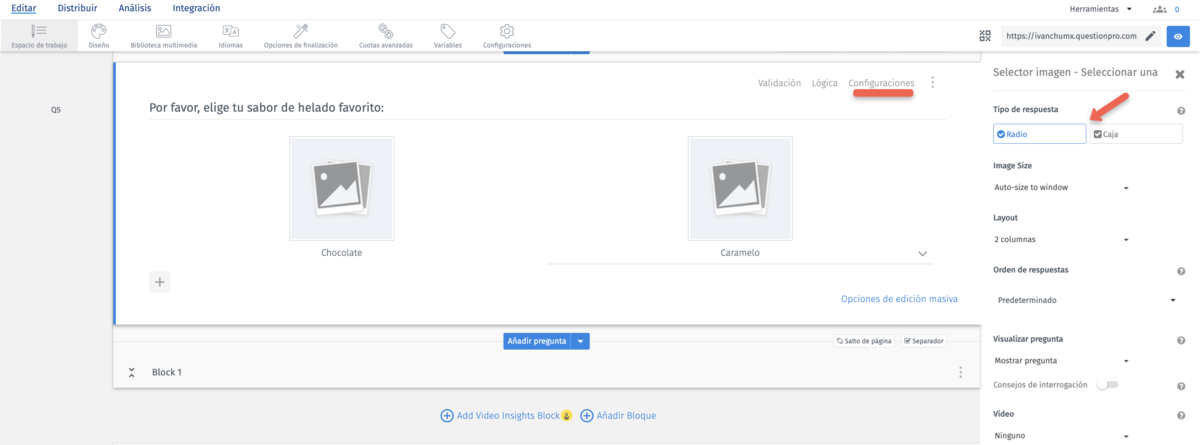Viewport: 1200px width, 445px height.
Task: Open the Idiomas language icon
Action: 230,31
